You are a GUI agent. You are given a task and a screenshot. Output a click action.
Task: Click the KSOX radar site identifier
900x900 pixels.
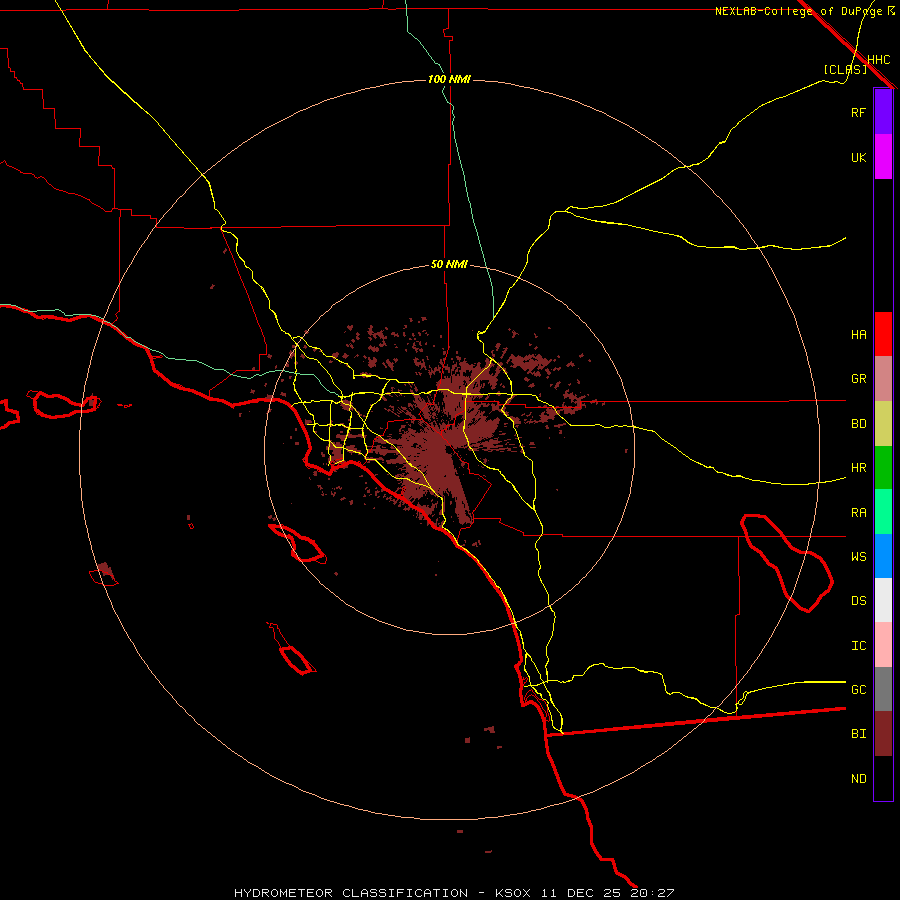point(513,893)
